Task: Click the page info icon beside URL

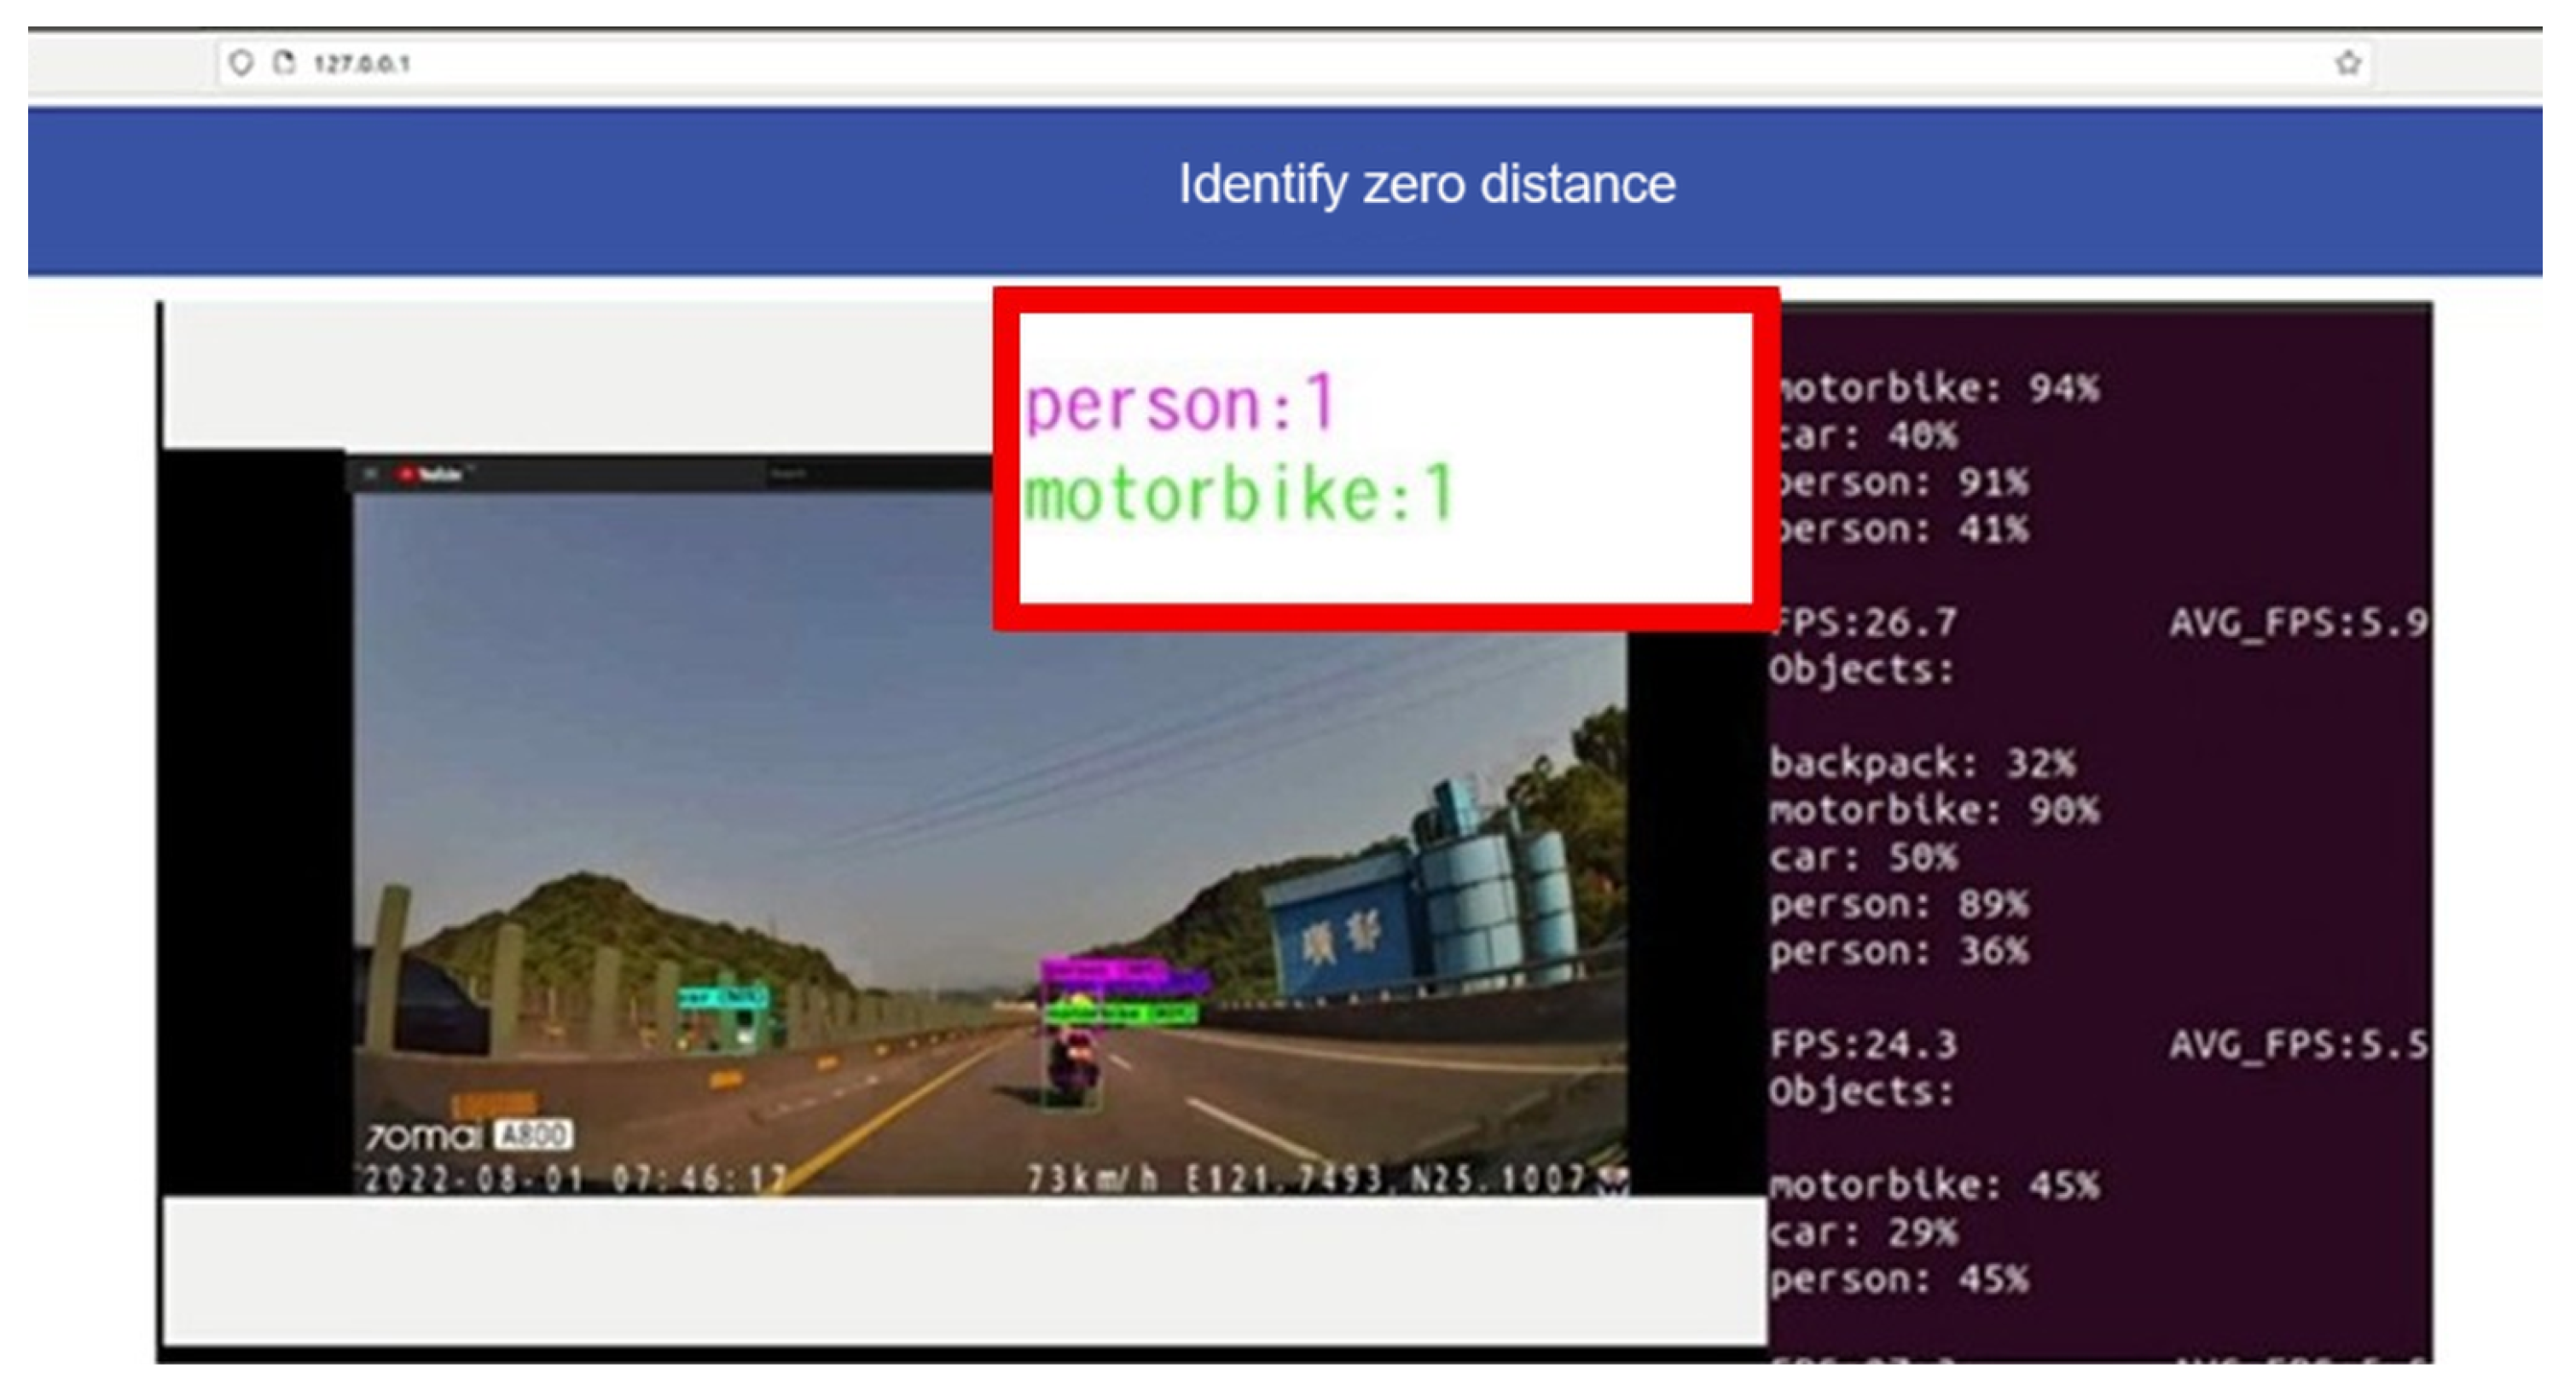Action: (x=284, y=63)
